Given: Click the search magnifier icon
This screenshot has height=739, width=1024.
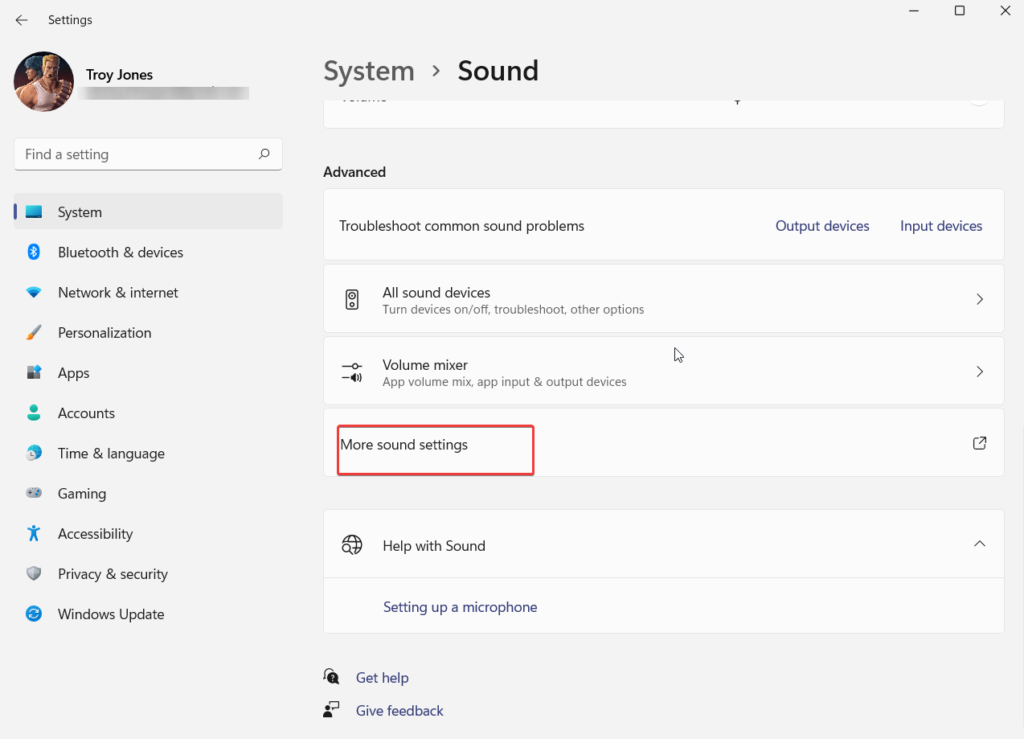Looking at the screenshot, I should pyautogui.click(x=264, y=154).
